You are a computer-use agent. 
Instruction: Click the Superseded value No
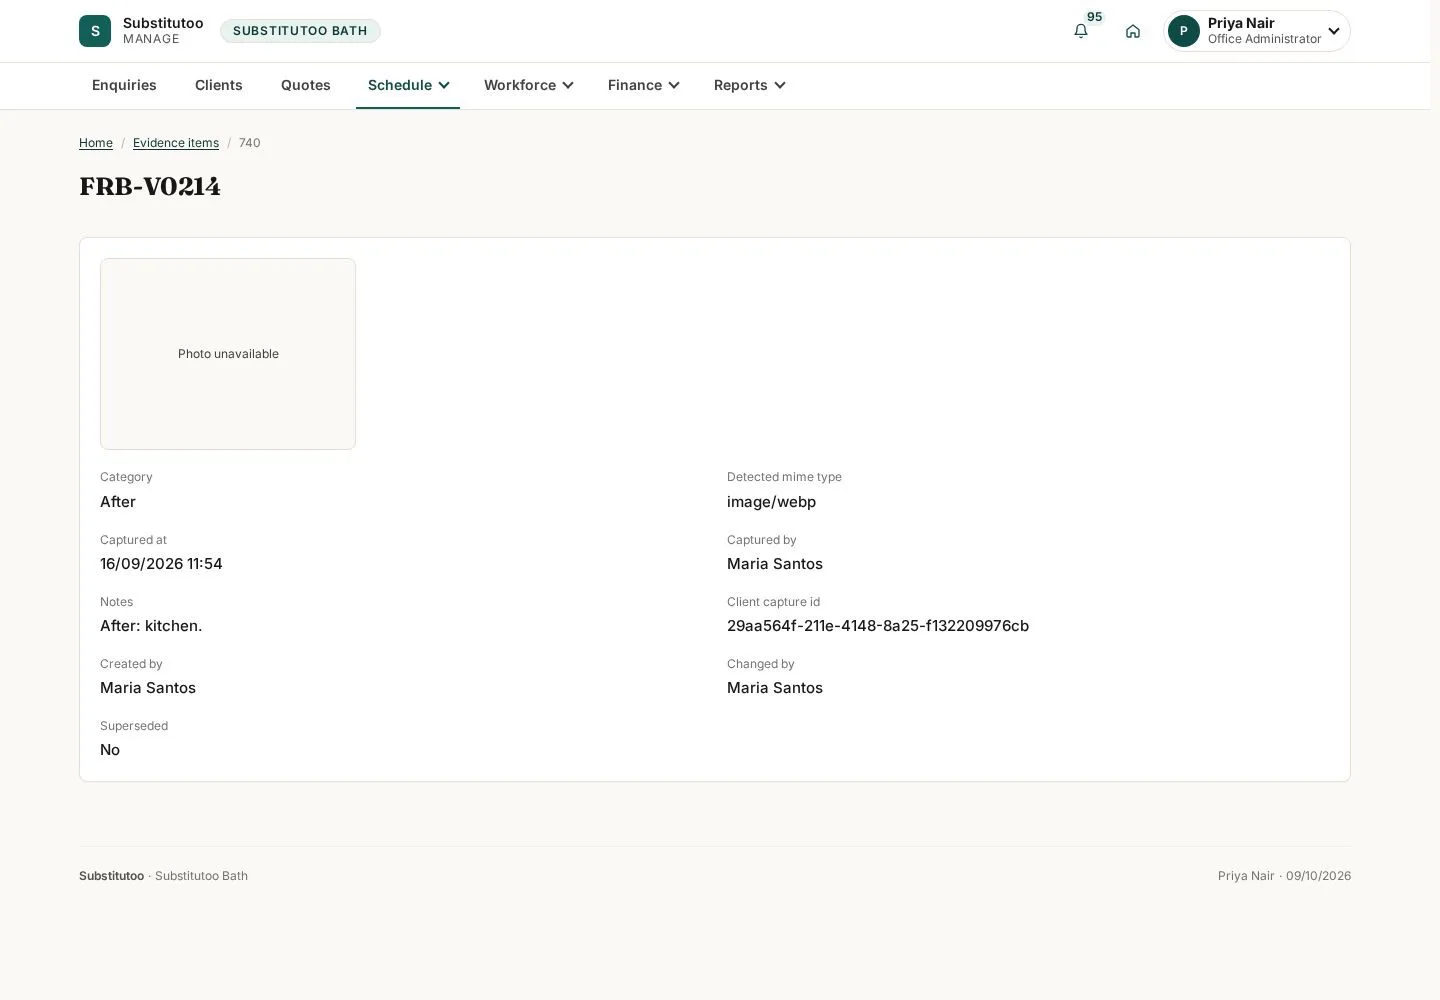(110, 750)
